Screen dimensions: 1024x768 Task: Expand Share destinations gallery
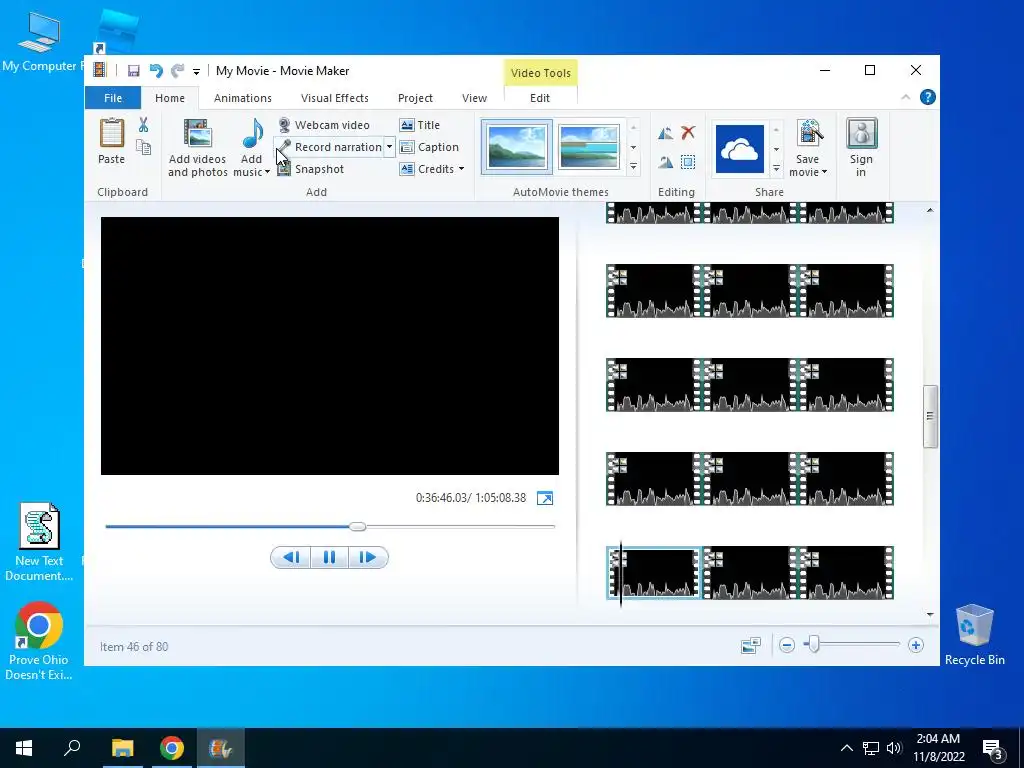[776, 168]
